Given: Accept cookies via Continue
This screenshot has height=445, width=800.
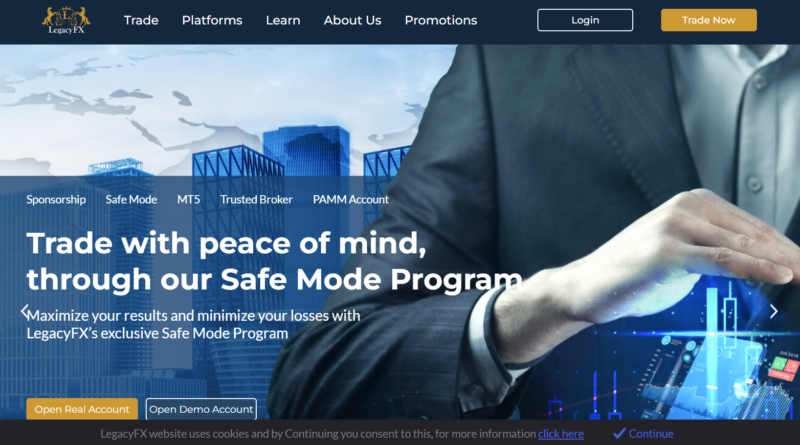Looking at the screenshot, I should pos(643,433).
